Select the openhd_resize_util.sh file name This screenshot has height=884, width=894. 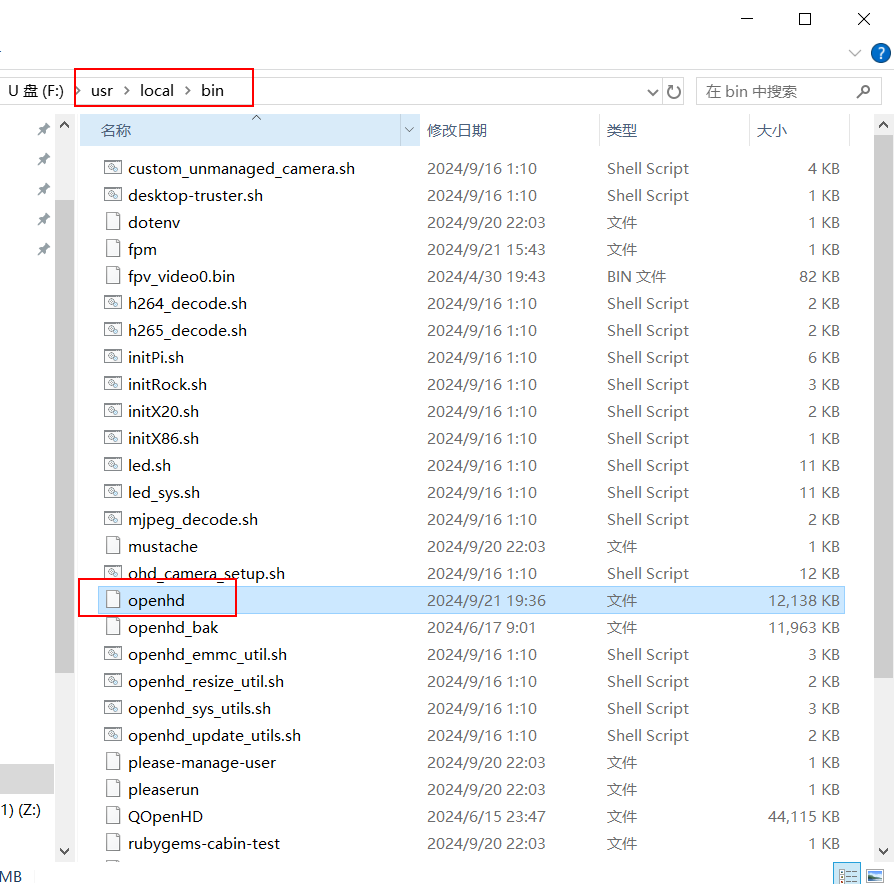click(x=206, y=682)
